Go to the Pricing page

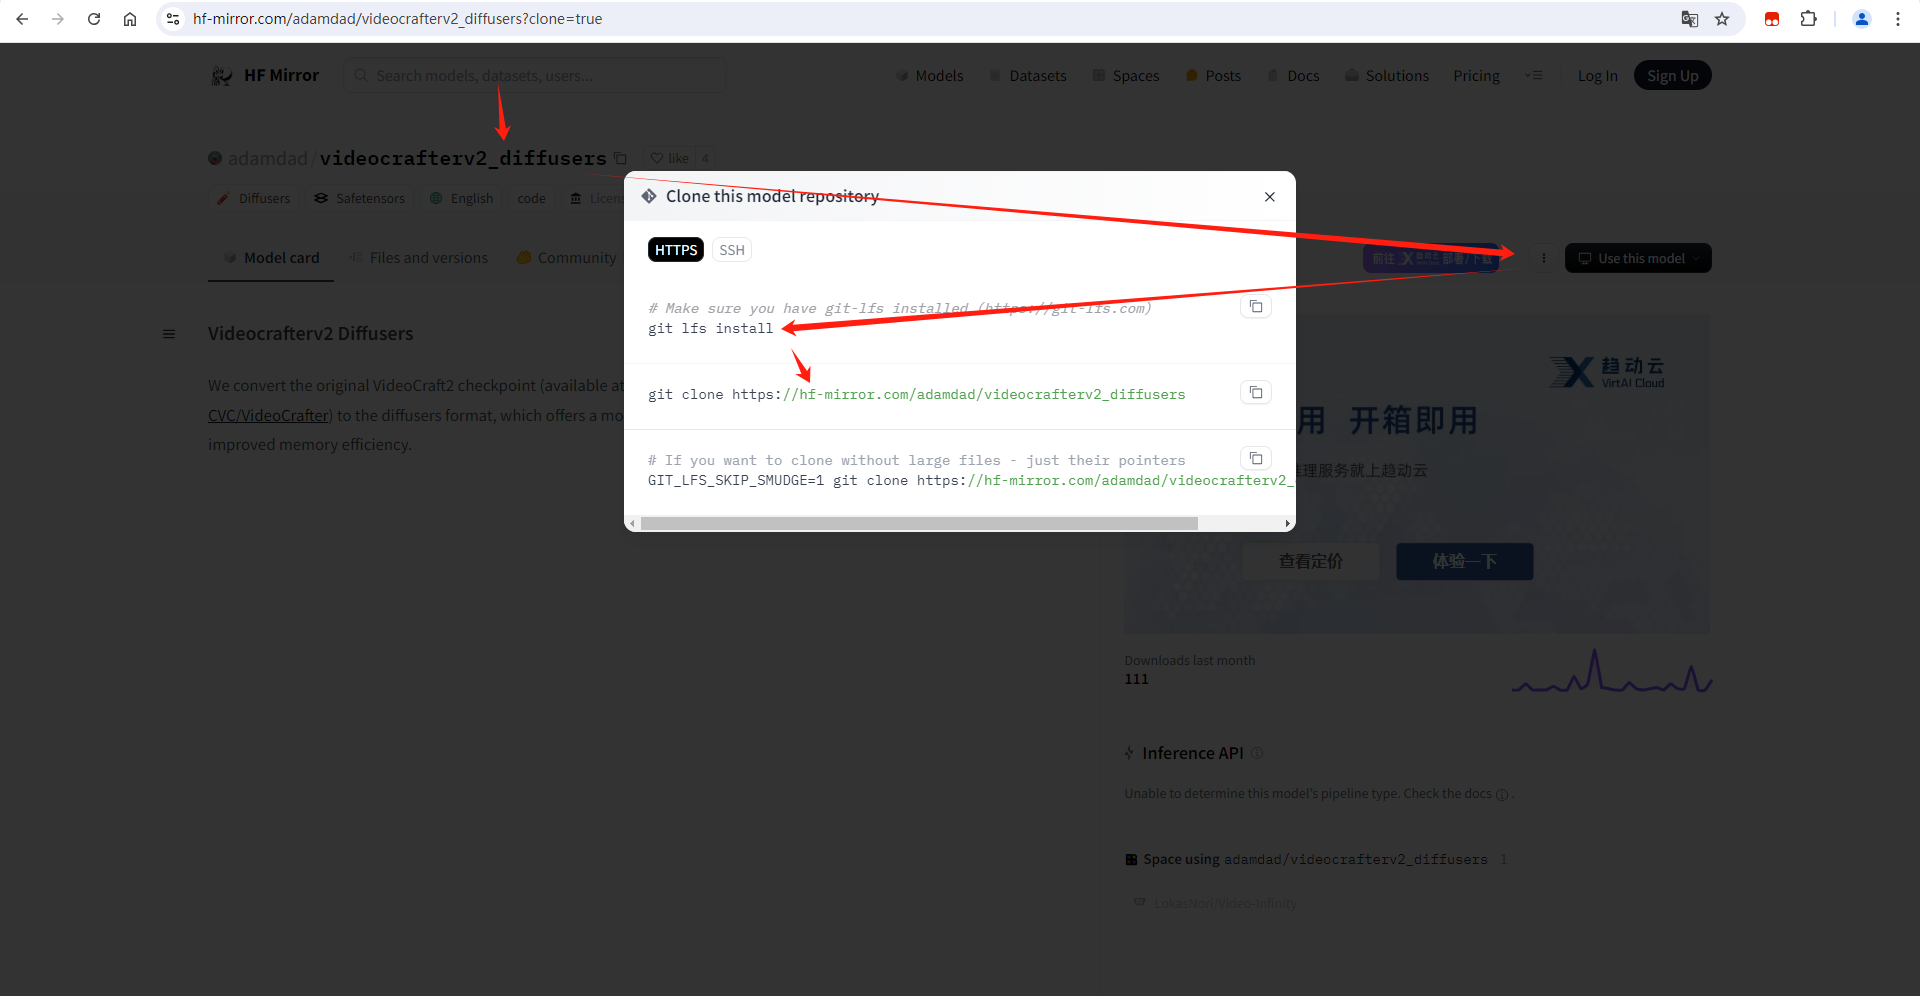pos(1476,76)
